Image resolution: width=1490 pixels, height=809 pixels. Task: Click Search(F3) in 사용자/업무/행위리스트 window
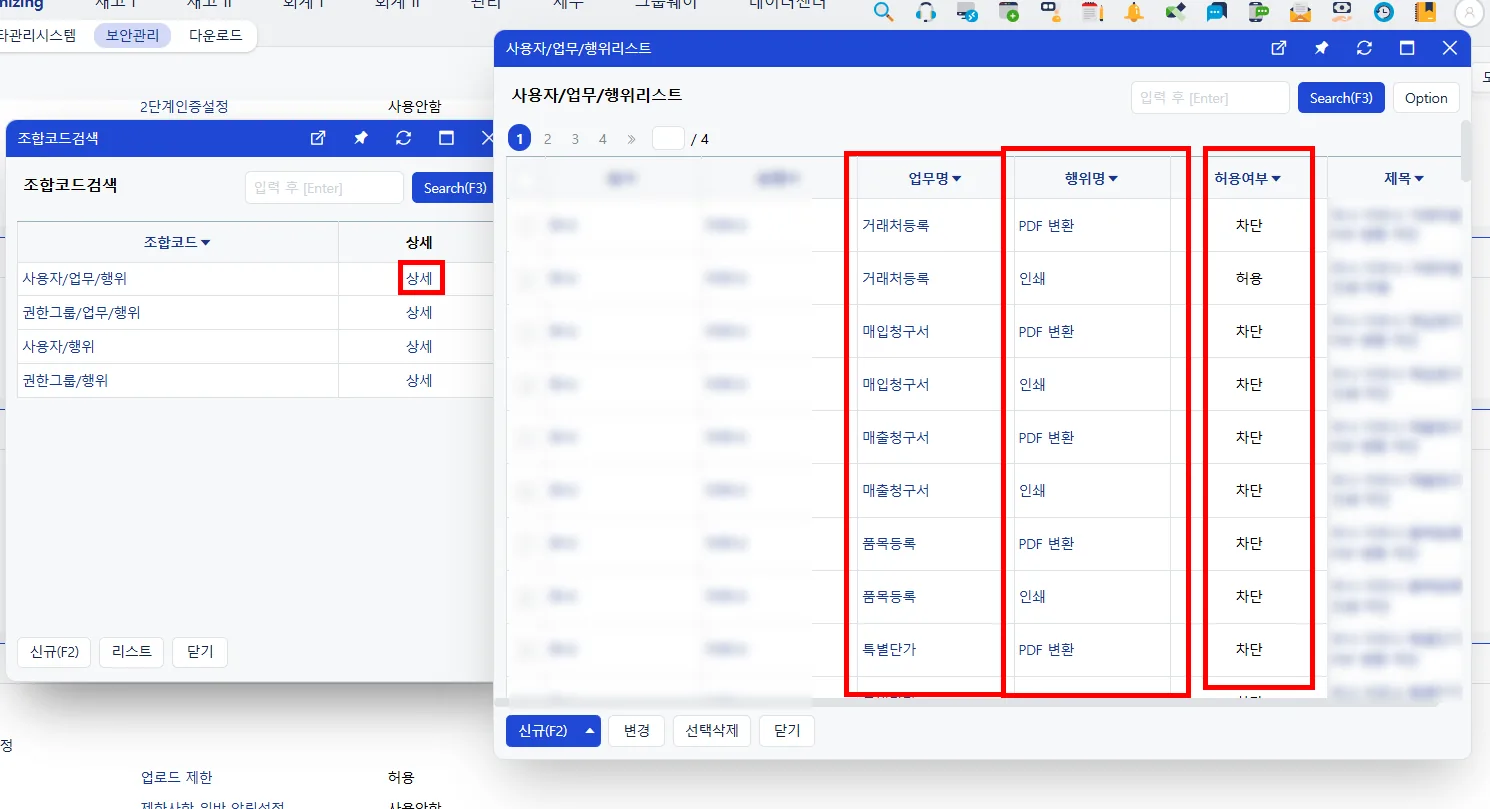pyautogui.click(x=1341, y=98)
